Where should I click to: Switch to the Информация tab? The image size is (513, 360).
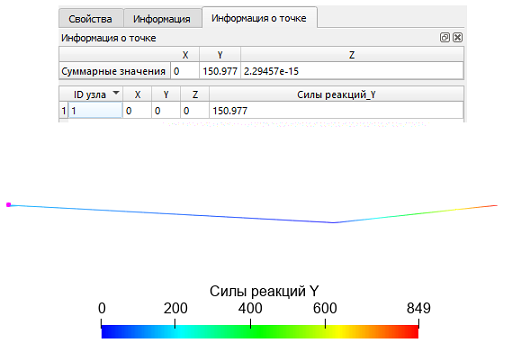(x=162, y=19)
